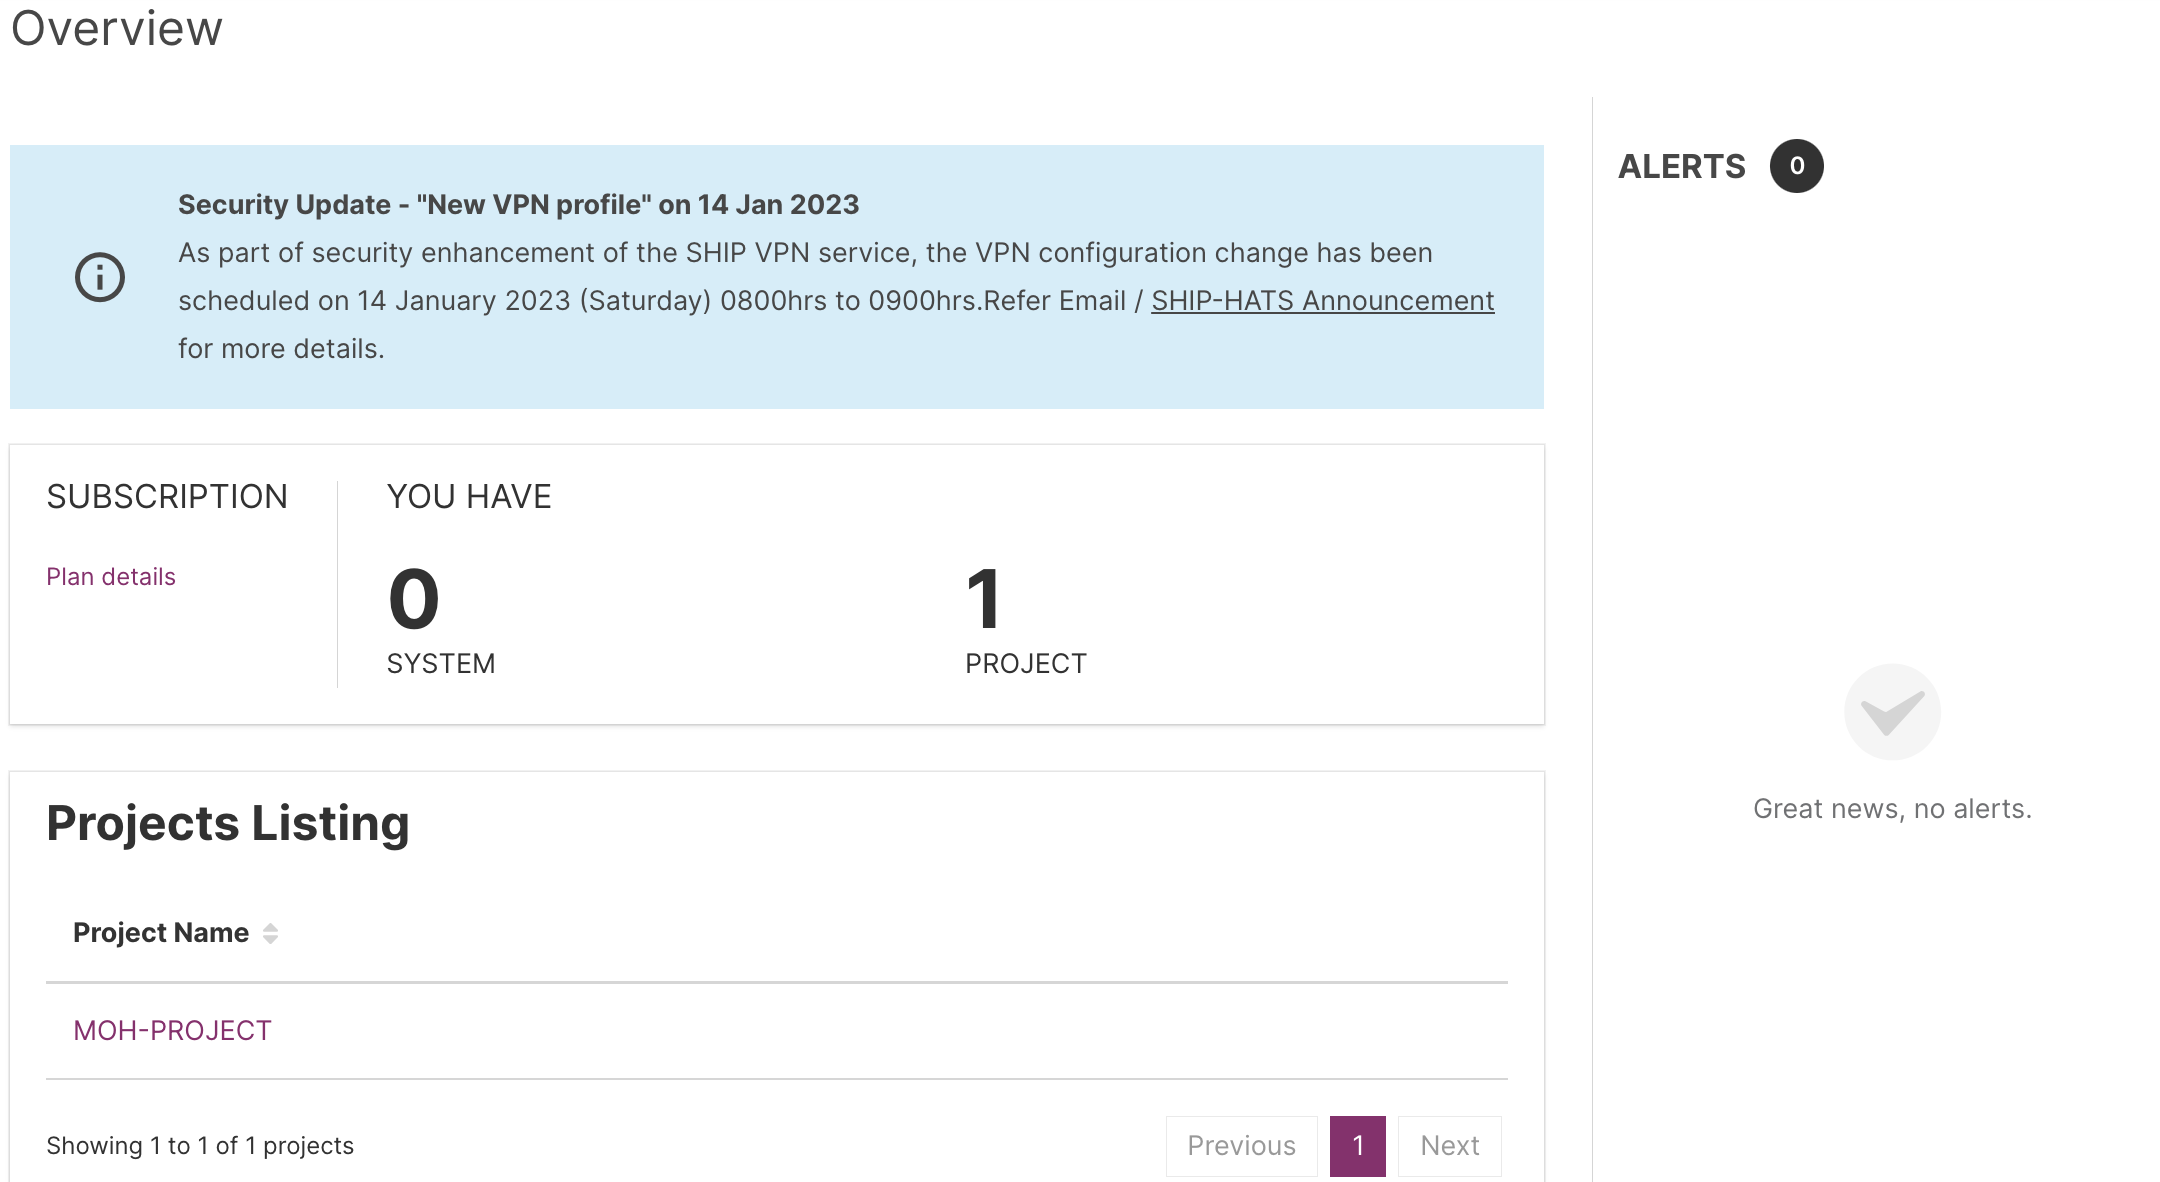Viewport: 2160px width, 1182px height.
Task: Open the MOH-PROJECT project
Action: click(x=172, y=1031)
